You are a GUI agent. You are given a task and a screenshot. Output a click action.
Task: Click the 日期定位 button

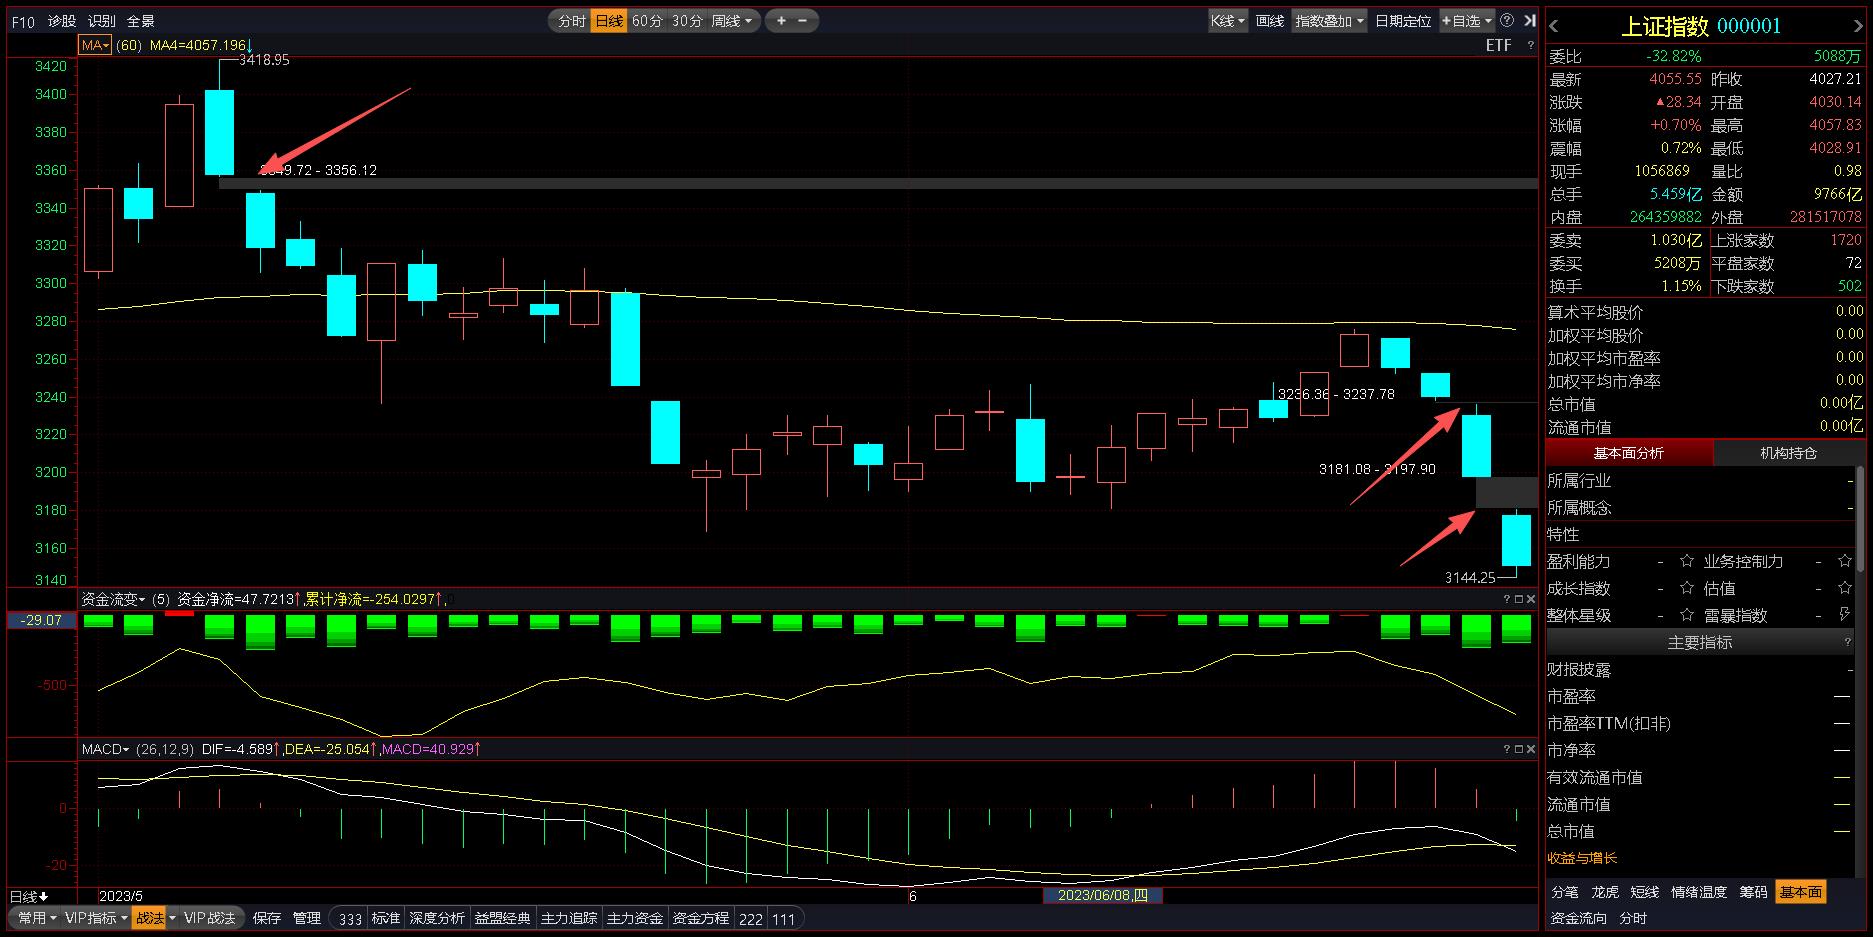pyautogui.click(x=1402, y=21)
